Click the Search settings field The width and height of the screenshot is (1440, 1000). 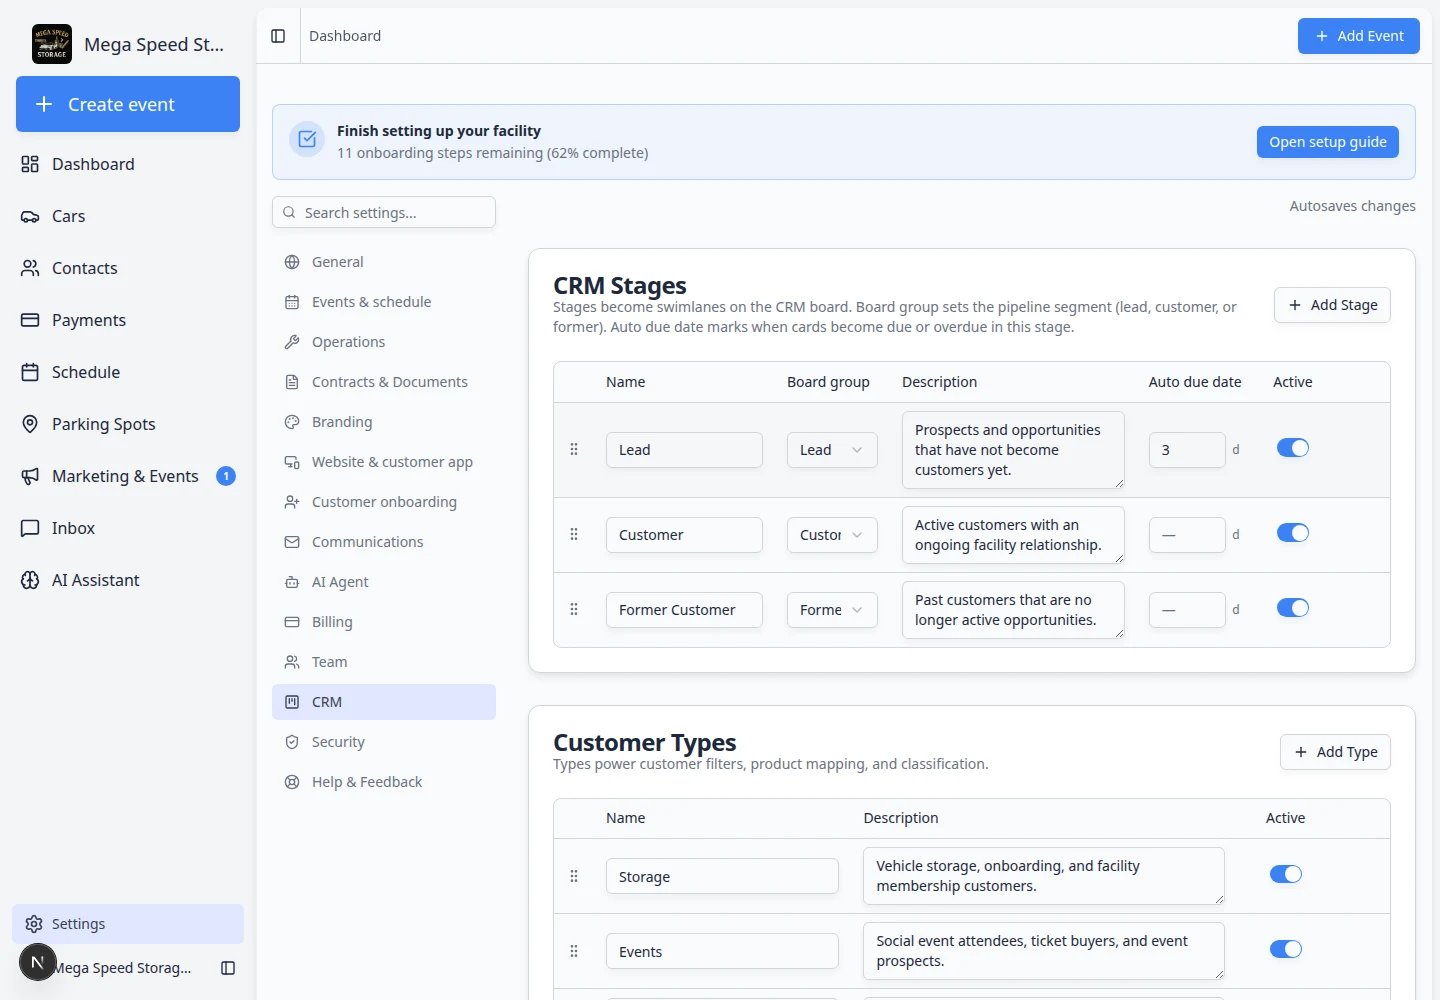(384, 212)
